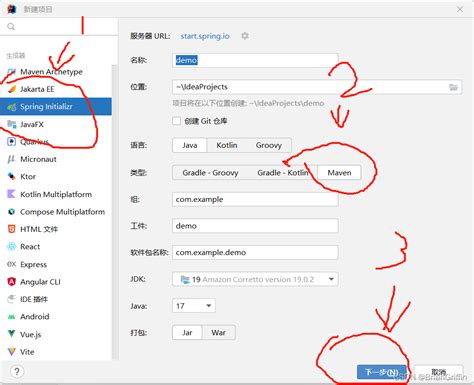Select Jar packaging

[x=187, y=333]
